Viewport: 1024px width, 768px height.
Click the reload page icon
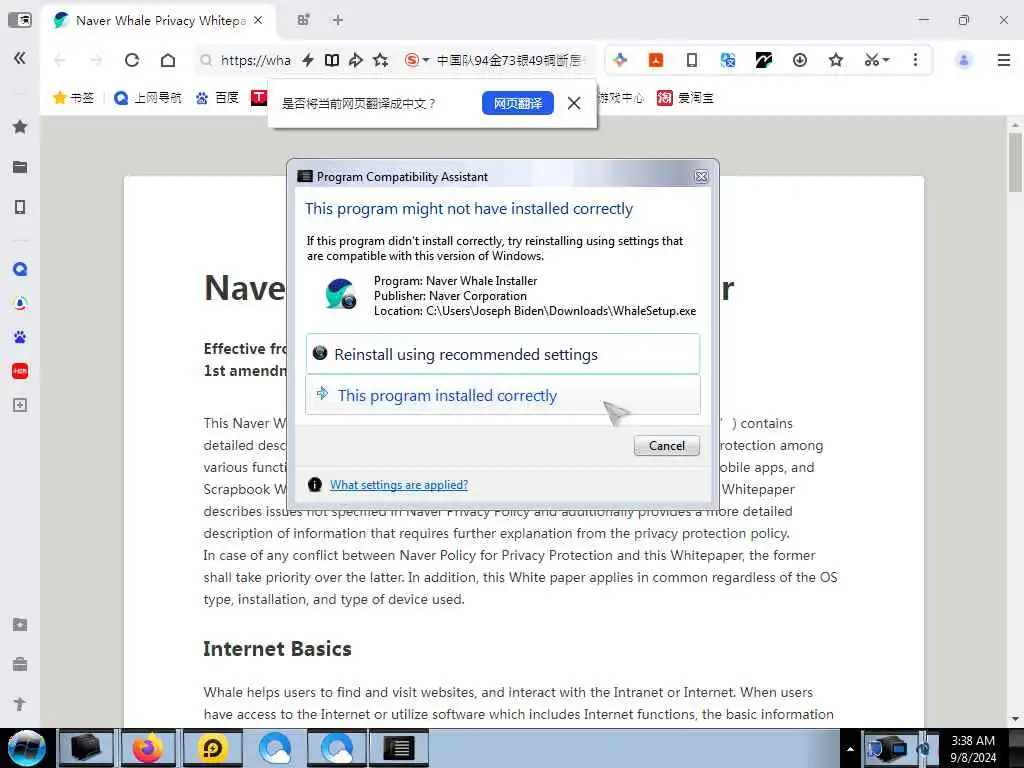click(x=132, y=60)
